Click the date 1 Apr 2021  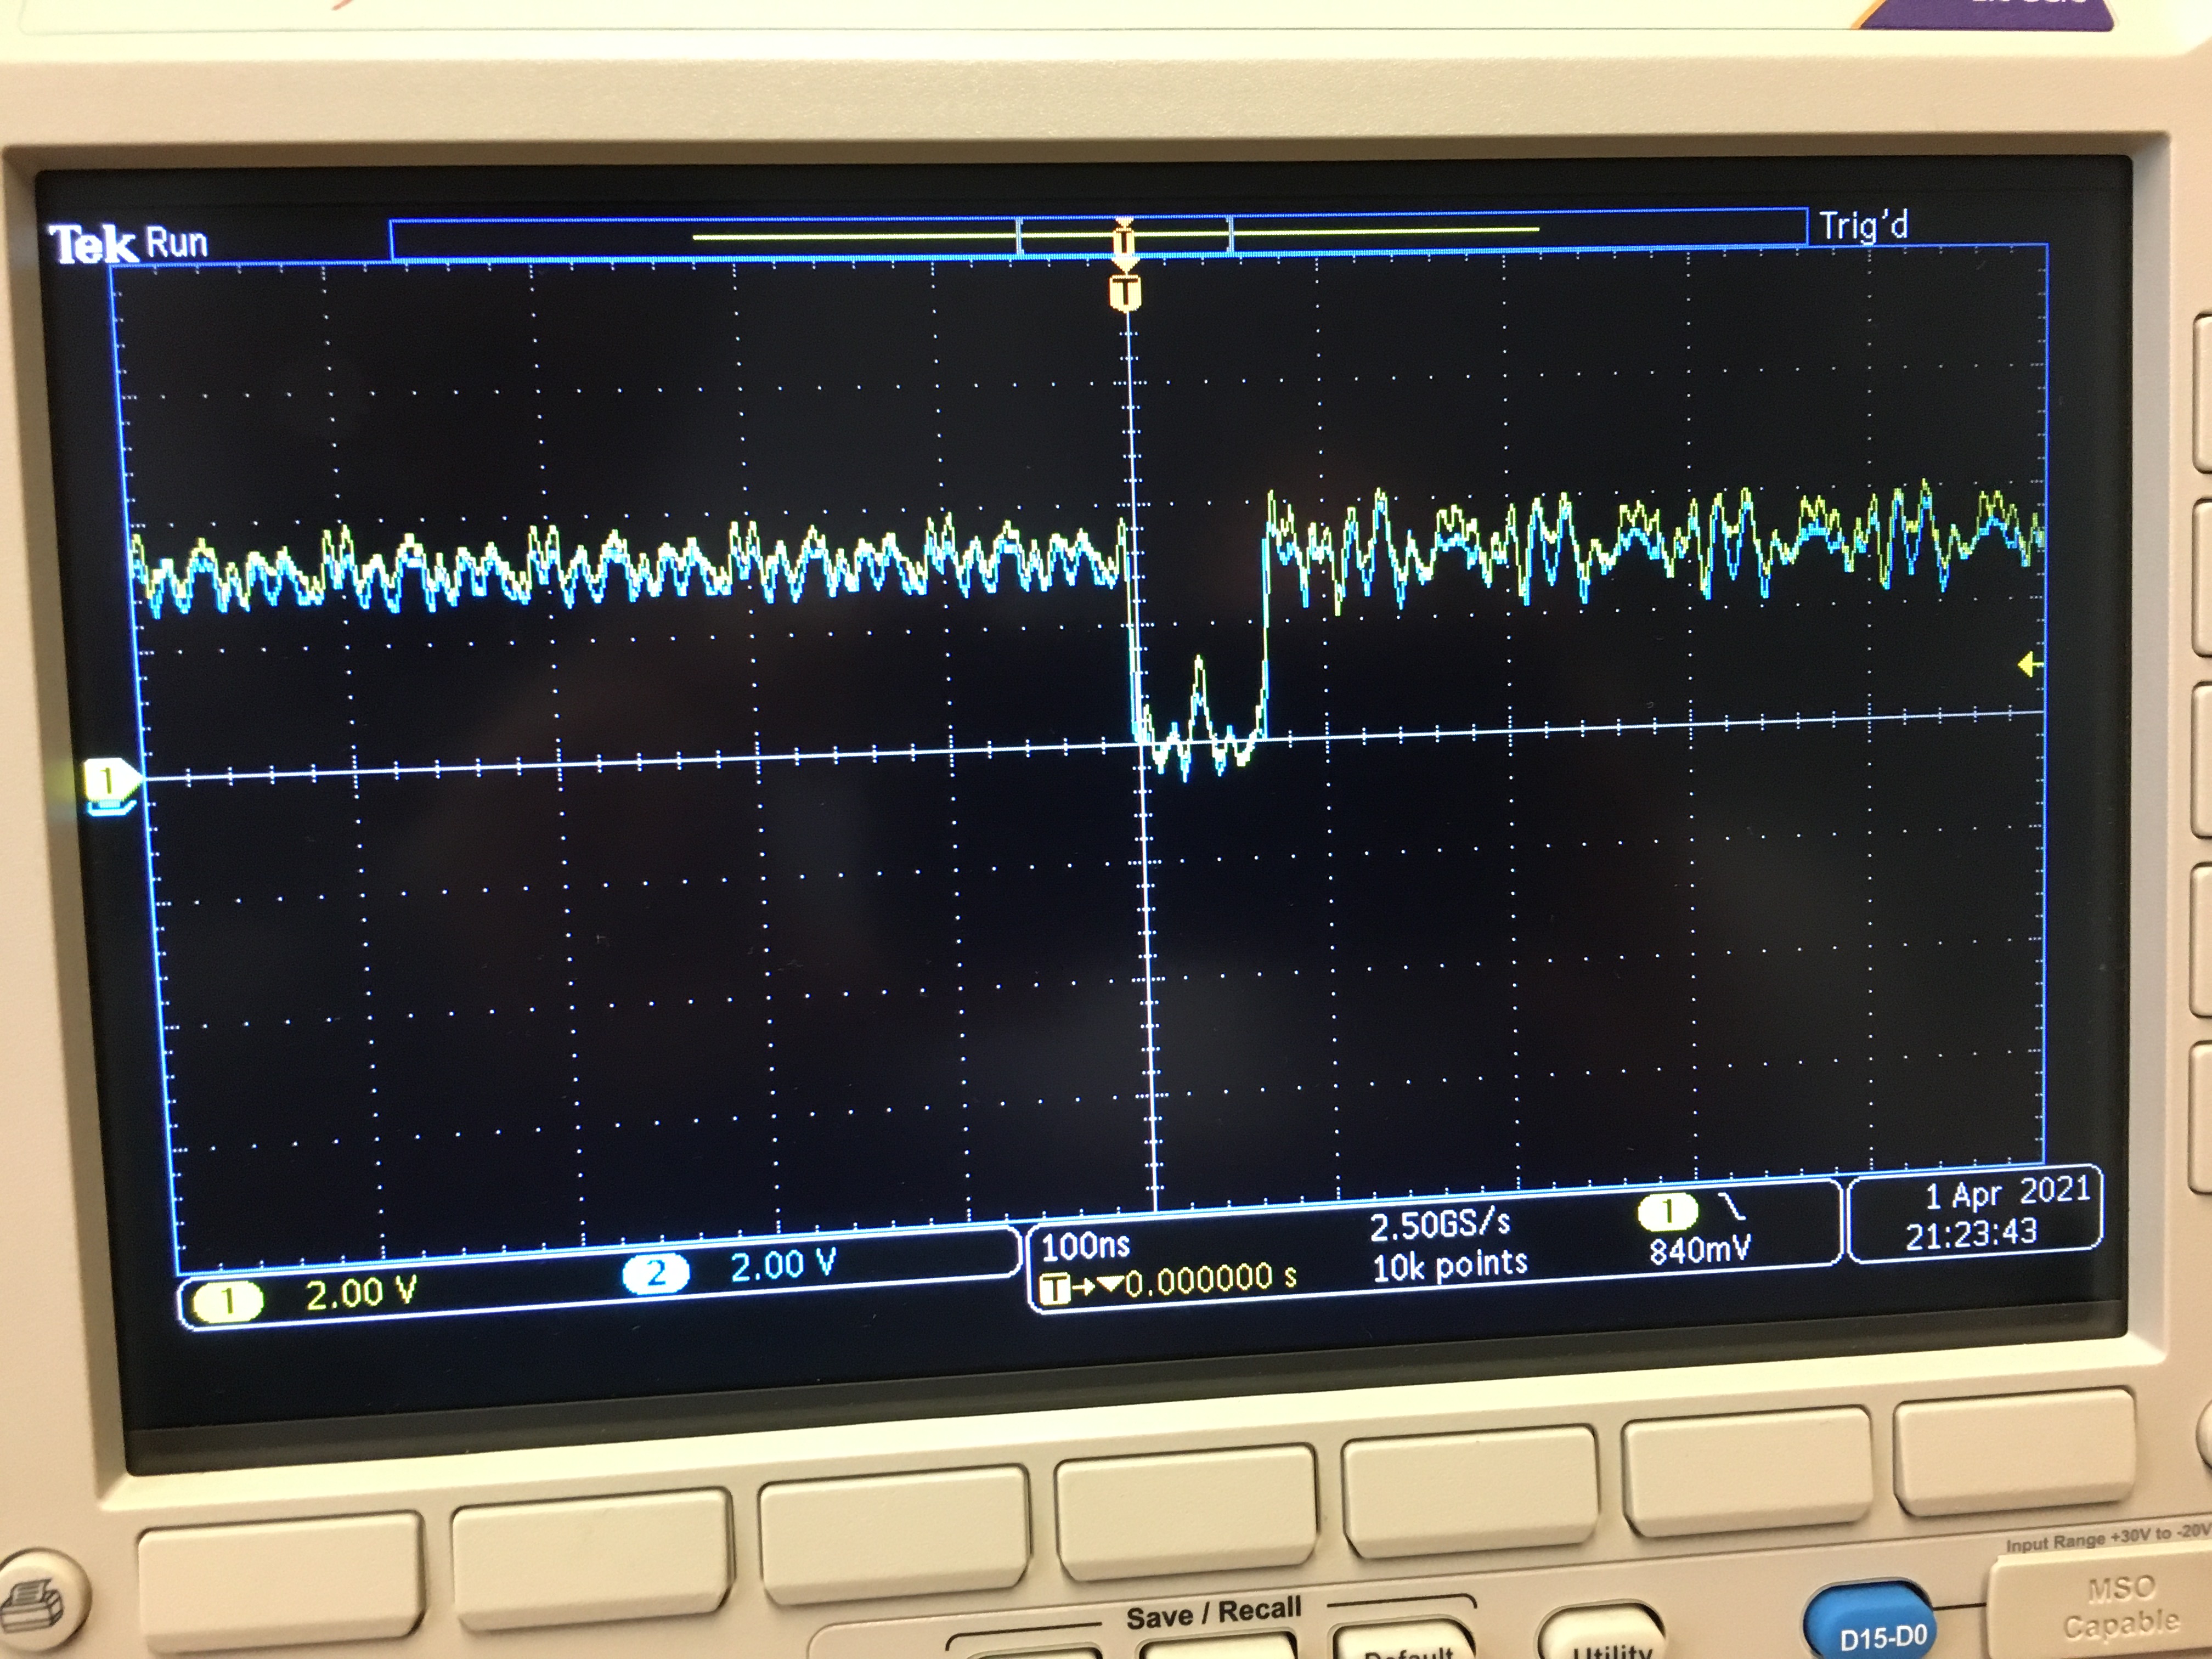click(2008, 1192)
